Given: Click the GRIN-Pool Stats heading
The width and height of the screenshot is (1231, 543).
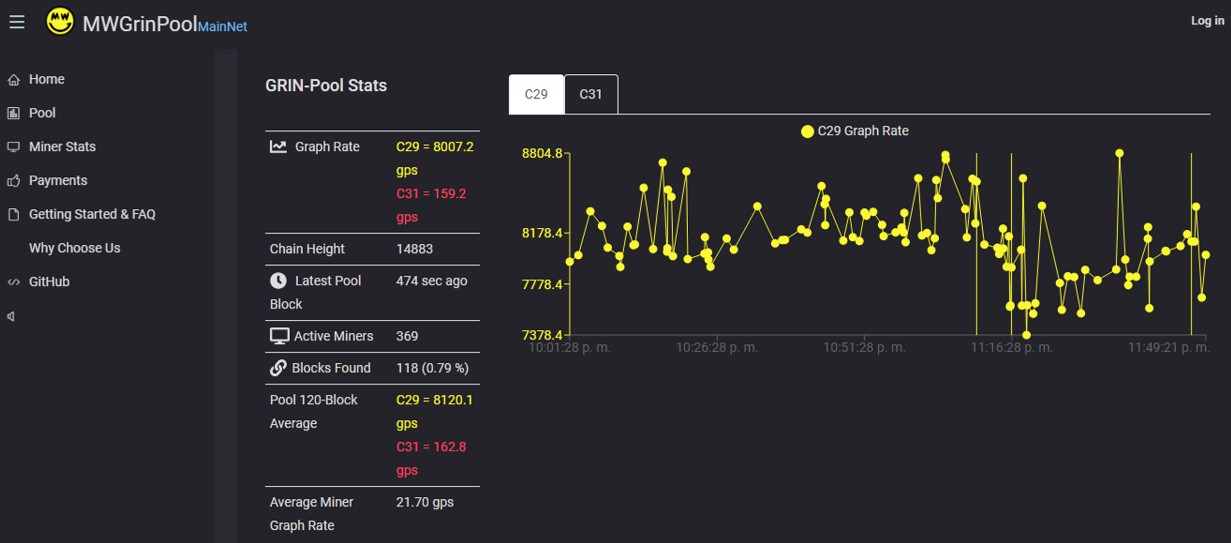Looking at the screenshot, I should coord(326,86).
